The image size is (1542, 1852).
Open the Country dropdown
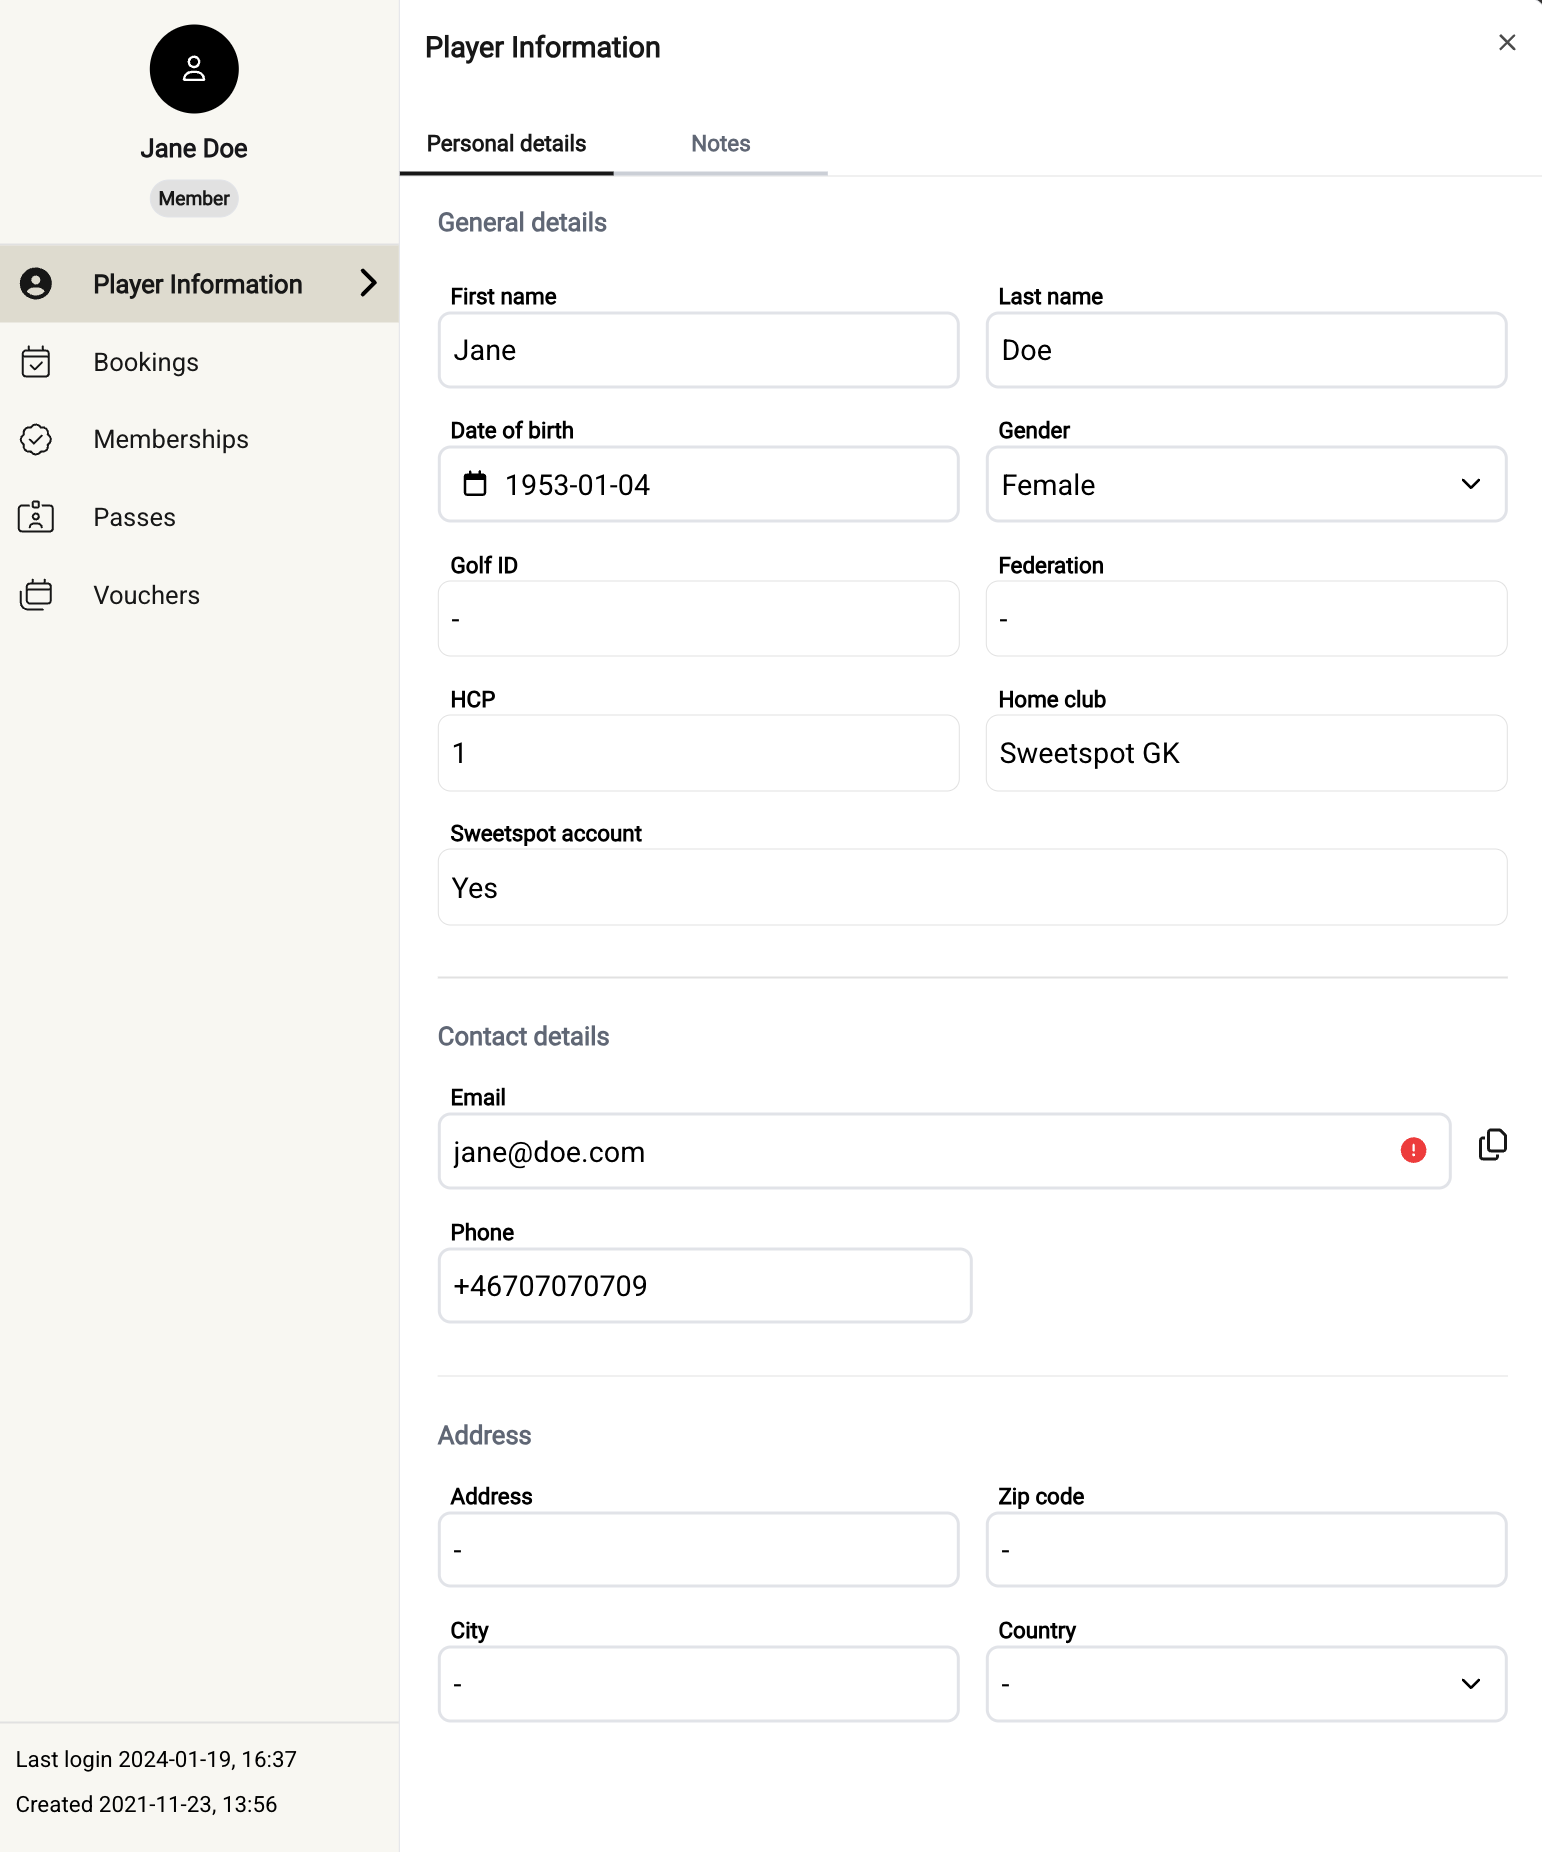point(1245,1684)
